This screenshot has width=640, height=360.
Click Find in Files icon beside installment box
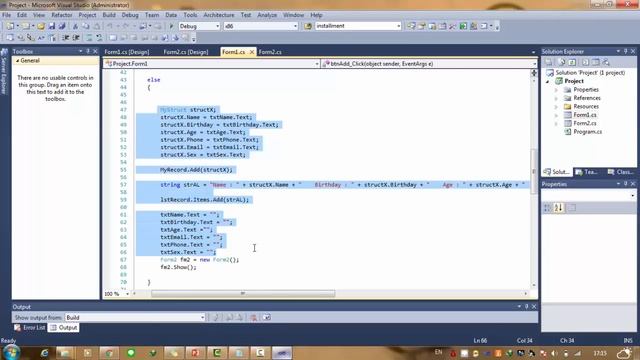[308, 26]
